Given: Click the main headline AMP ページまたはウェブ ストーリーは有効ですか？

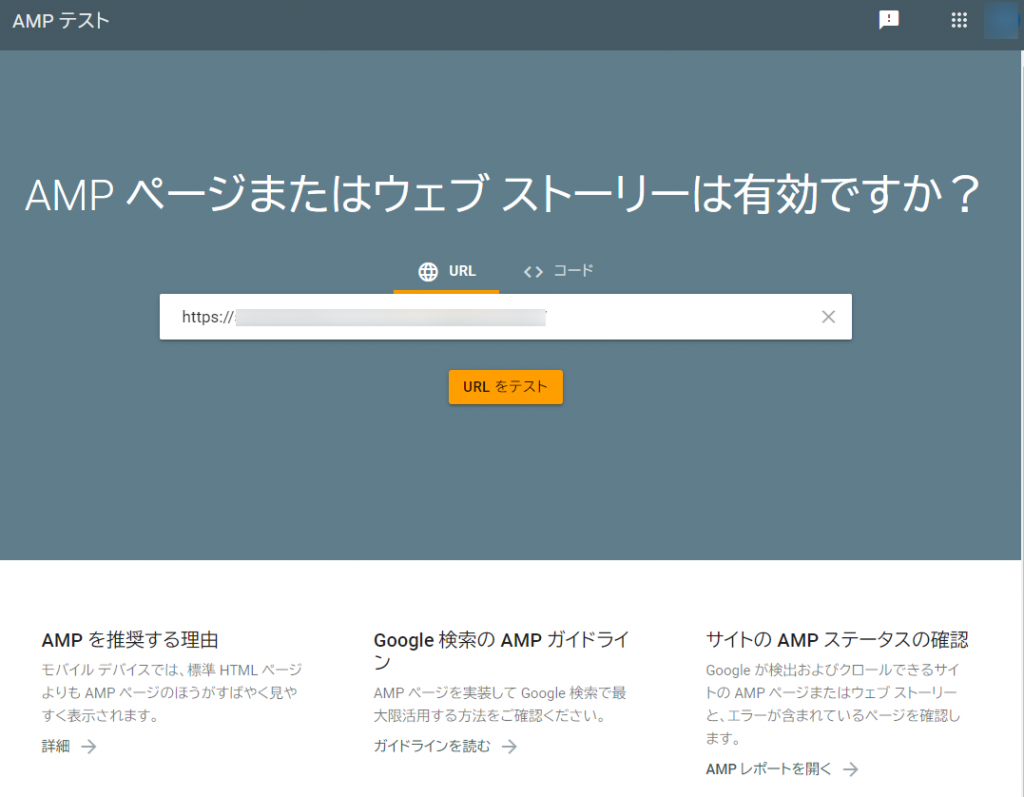Looking at the screenshot, I should pyautogui.click(x=502, y=194).
